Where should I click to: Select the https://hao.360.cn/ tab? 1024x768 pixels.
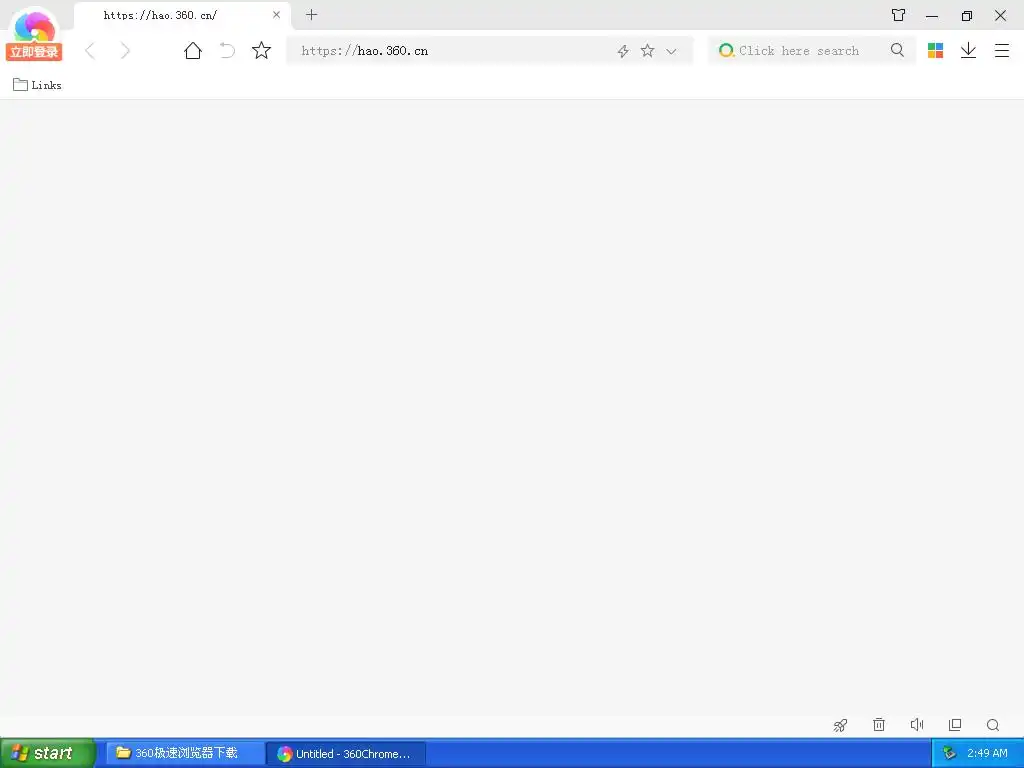coord(182,16)
